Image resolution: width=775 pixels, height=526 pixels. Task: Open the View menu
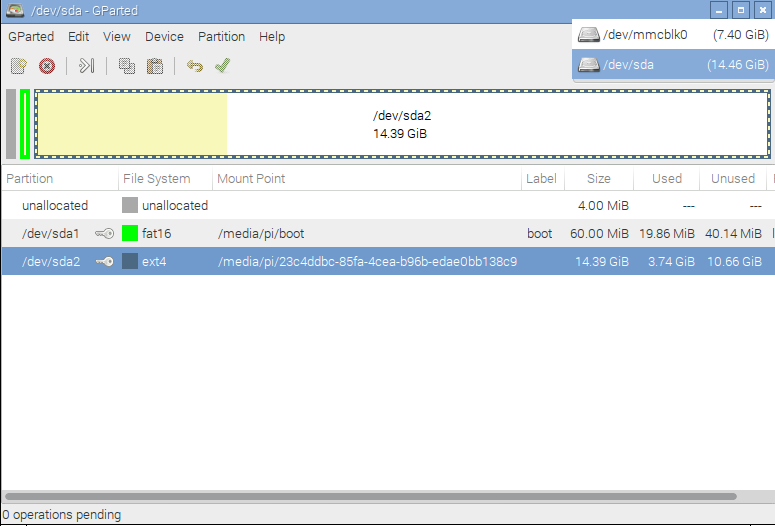coord(117,37)
